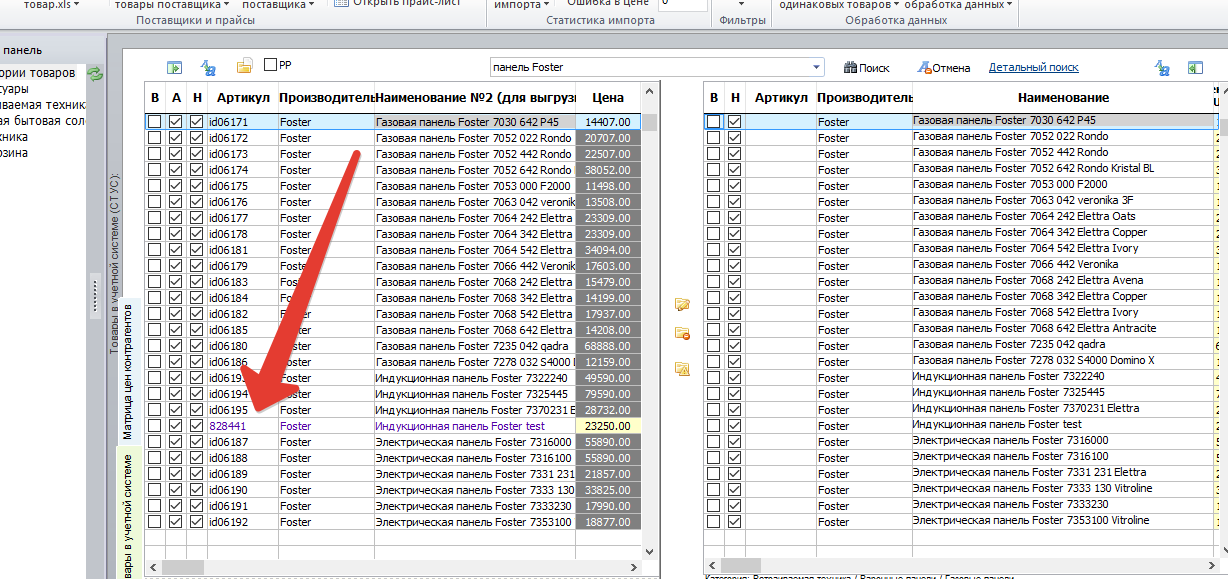1228x579 pixels.
Task: Sort right table by Наименование column header
Action: 1063,97
